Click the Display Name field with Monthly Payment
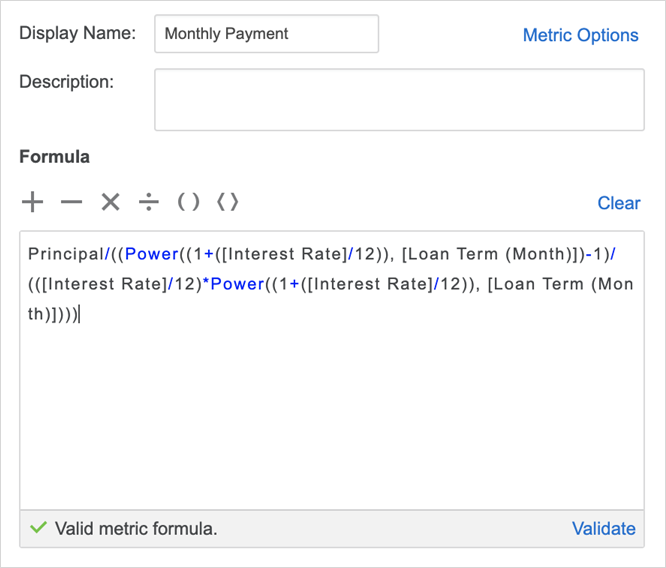Viewport: 666px width, 568px height. point(266,34)
